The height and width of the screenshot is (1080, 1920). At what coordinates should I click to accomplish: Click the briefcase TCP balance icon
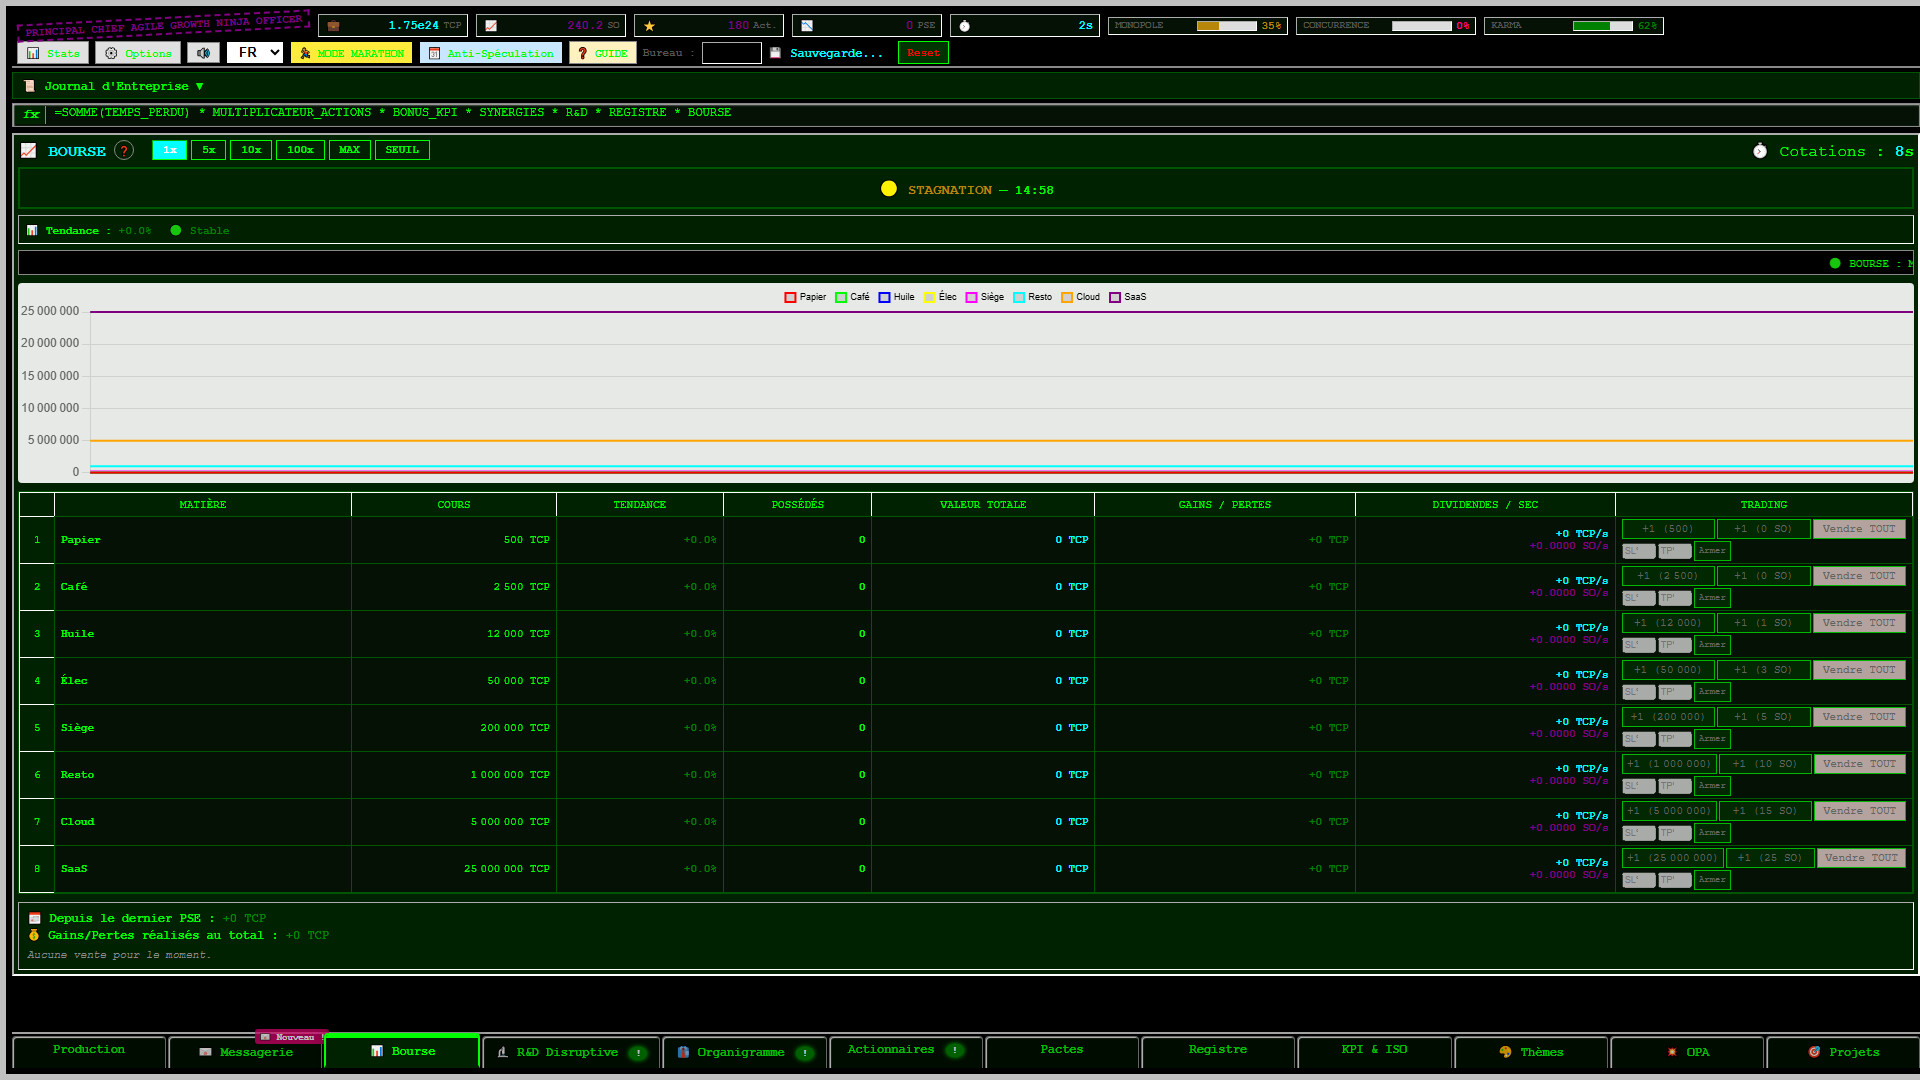coord(334,26)
